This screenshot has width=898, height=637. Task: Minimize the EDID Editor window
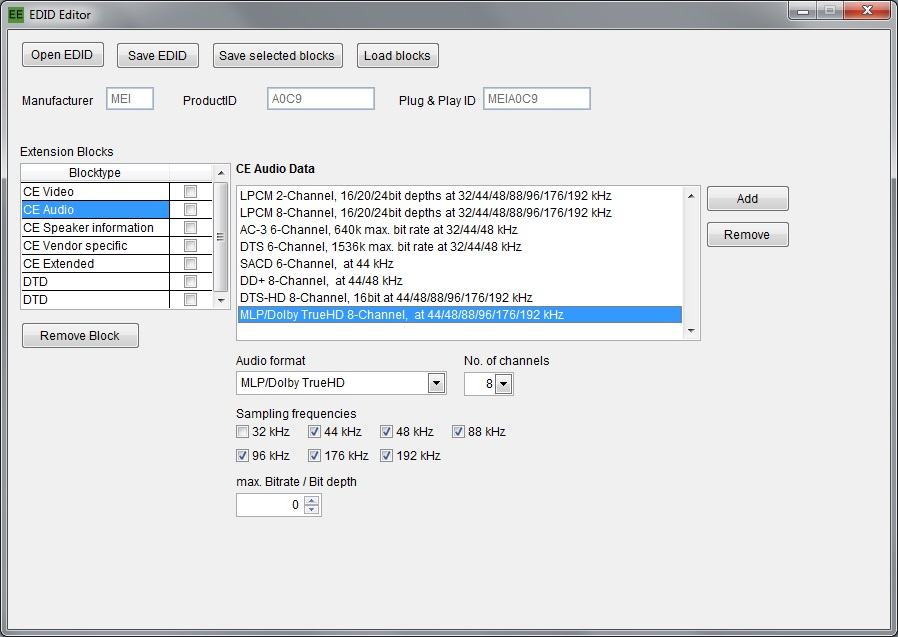point(803,11)
